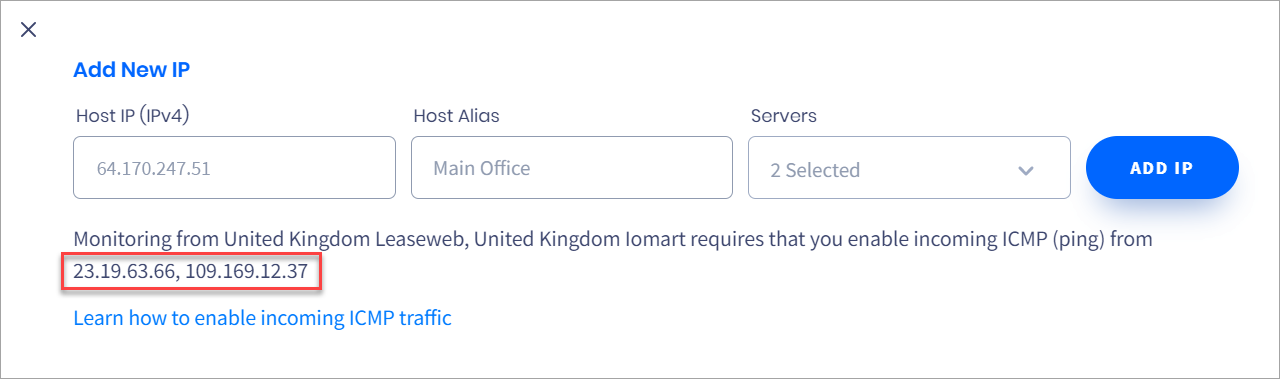Viewport: 1280px width, 379px height.
Task: Click the Servers label above the dropdown
Action: (783, 116)
